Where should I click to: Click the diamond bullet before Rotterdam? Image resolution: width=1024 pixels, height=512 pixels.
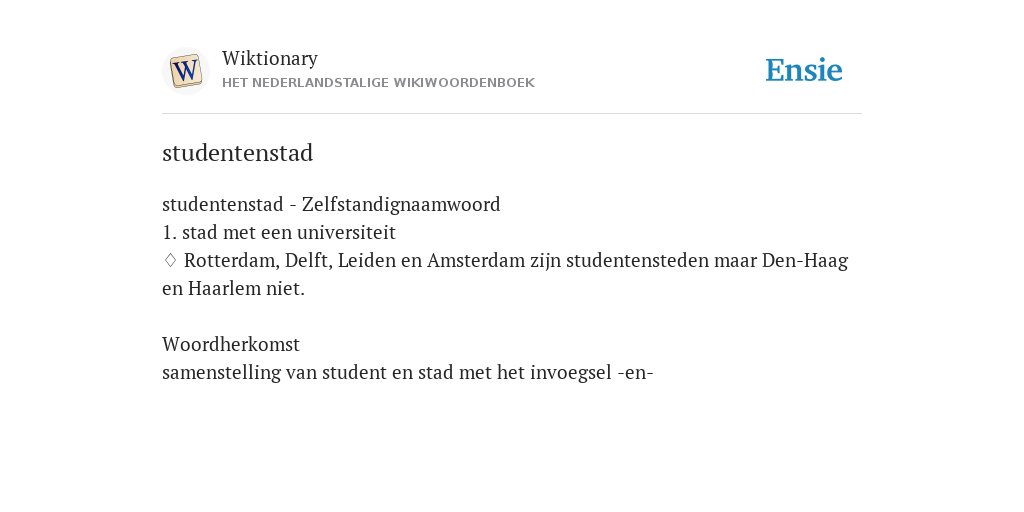[170, 261]
